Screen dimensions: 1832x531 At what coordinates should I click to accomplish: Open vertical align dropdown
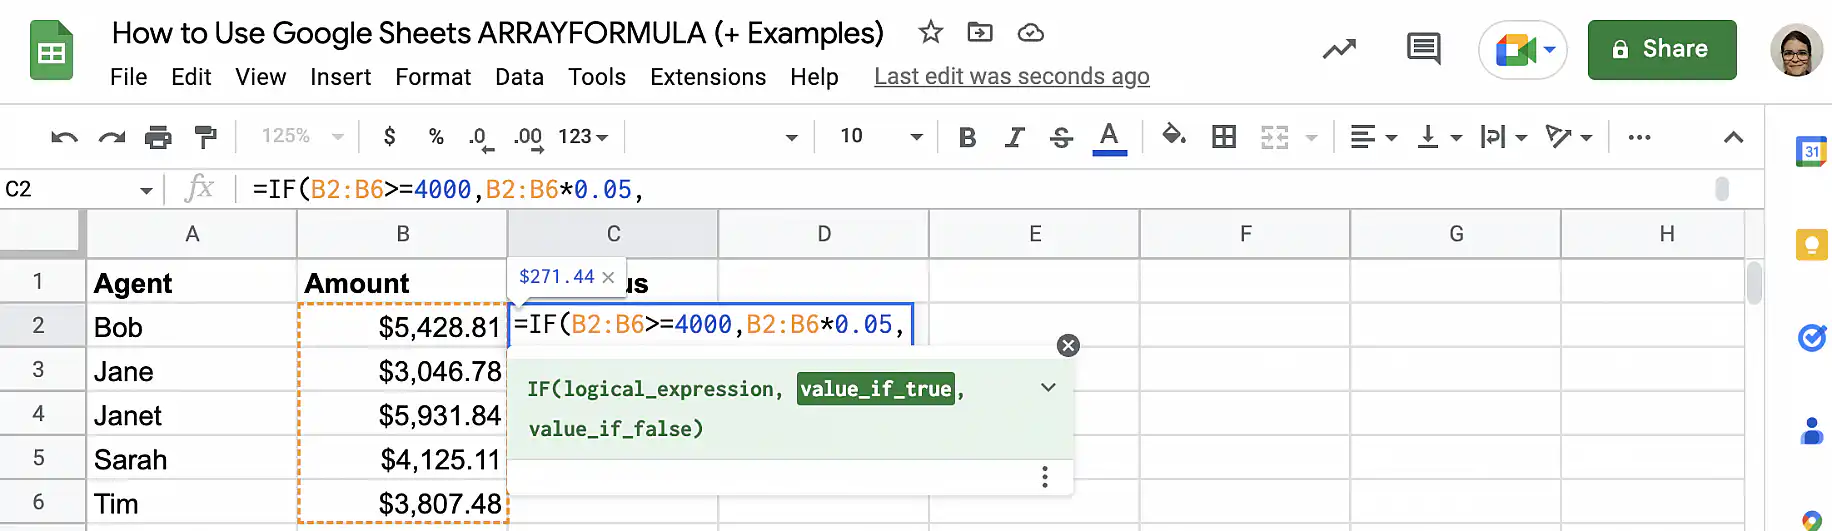pos(1440,137)
